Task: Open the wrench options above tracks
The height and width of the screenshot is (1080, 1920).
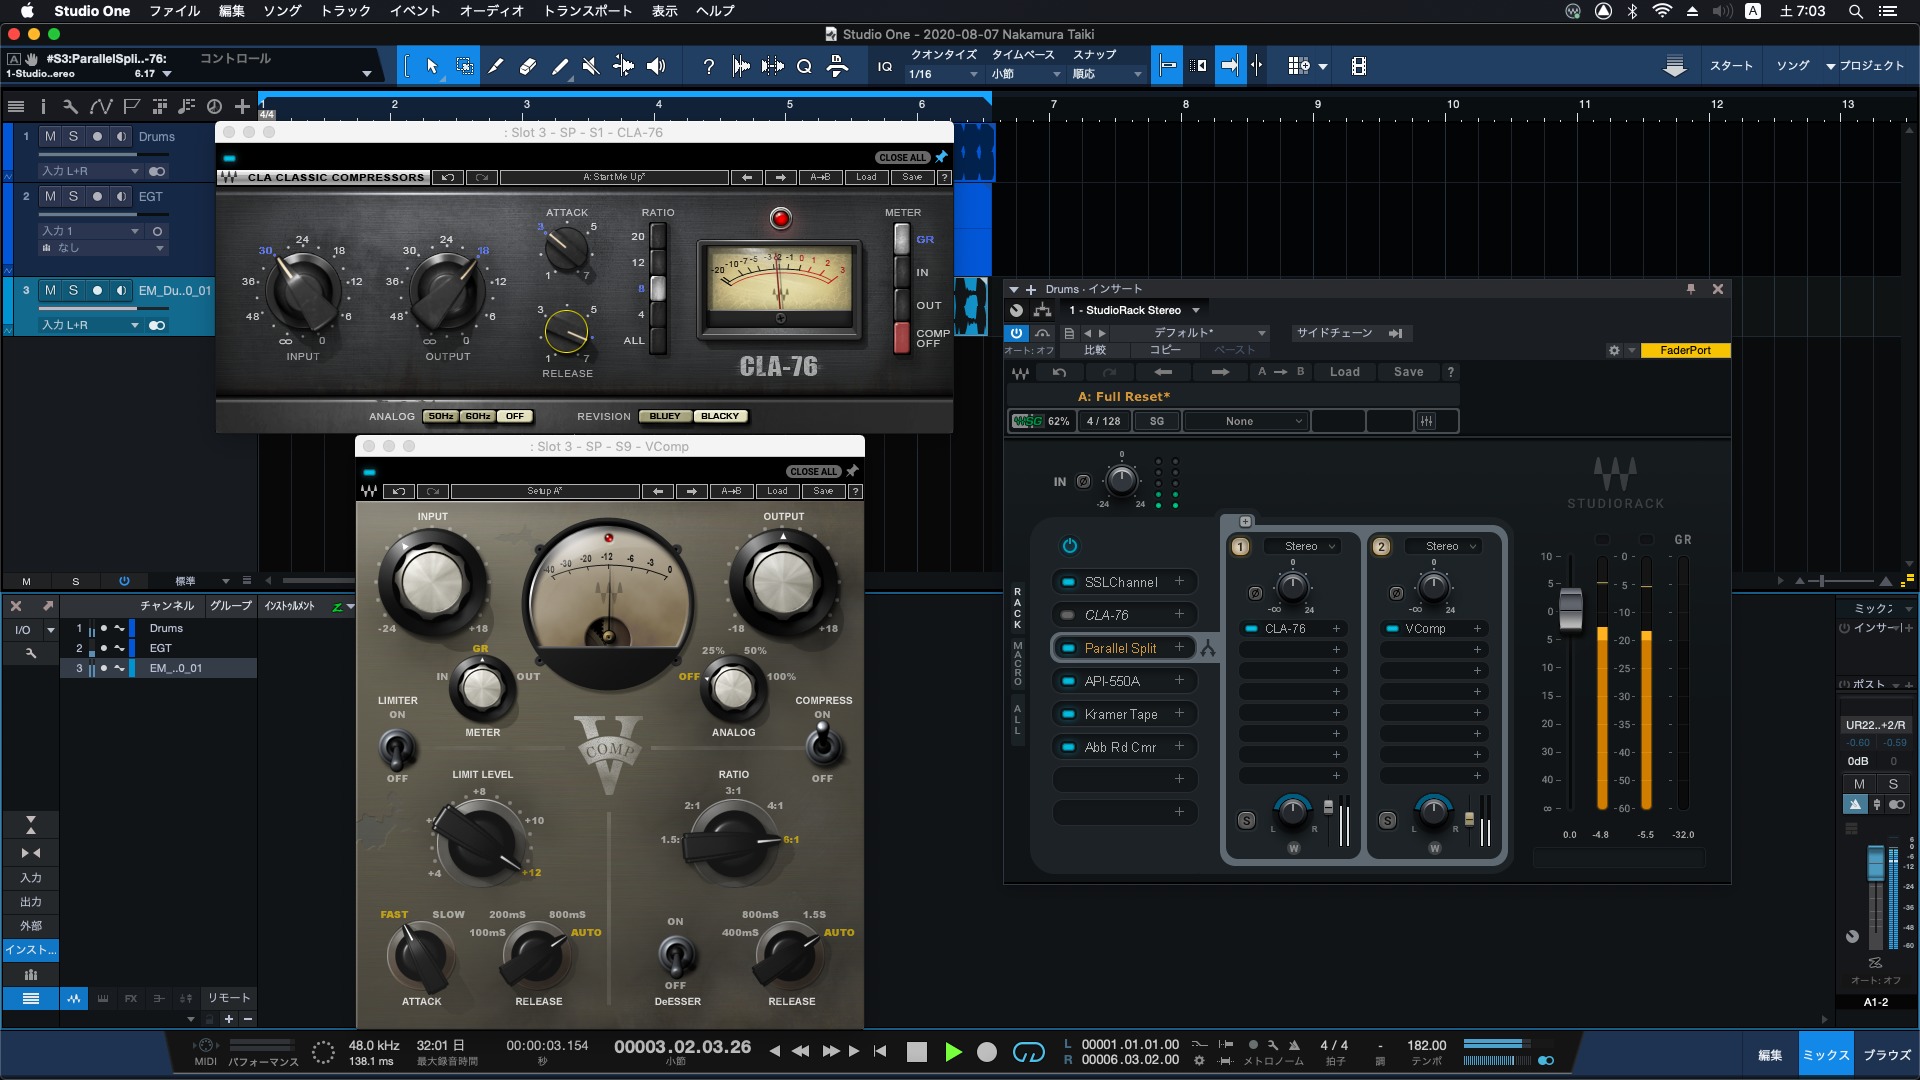Action: [70, 106]
